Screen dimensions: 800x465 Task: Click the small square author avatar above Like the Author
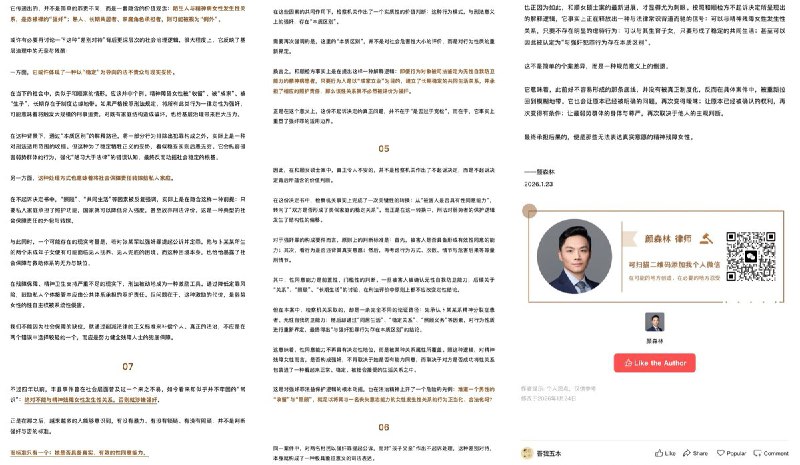655,322
